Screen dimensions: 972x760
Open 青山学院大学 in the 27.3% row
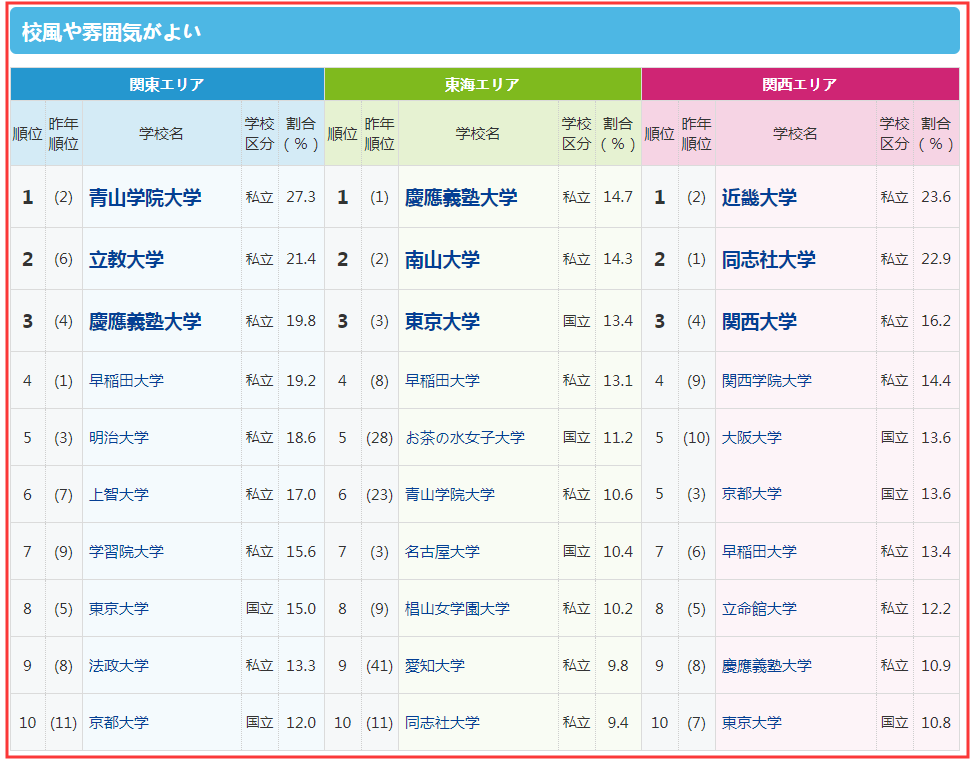[x=145, y=197]
